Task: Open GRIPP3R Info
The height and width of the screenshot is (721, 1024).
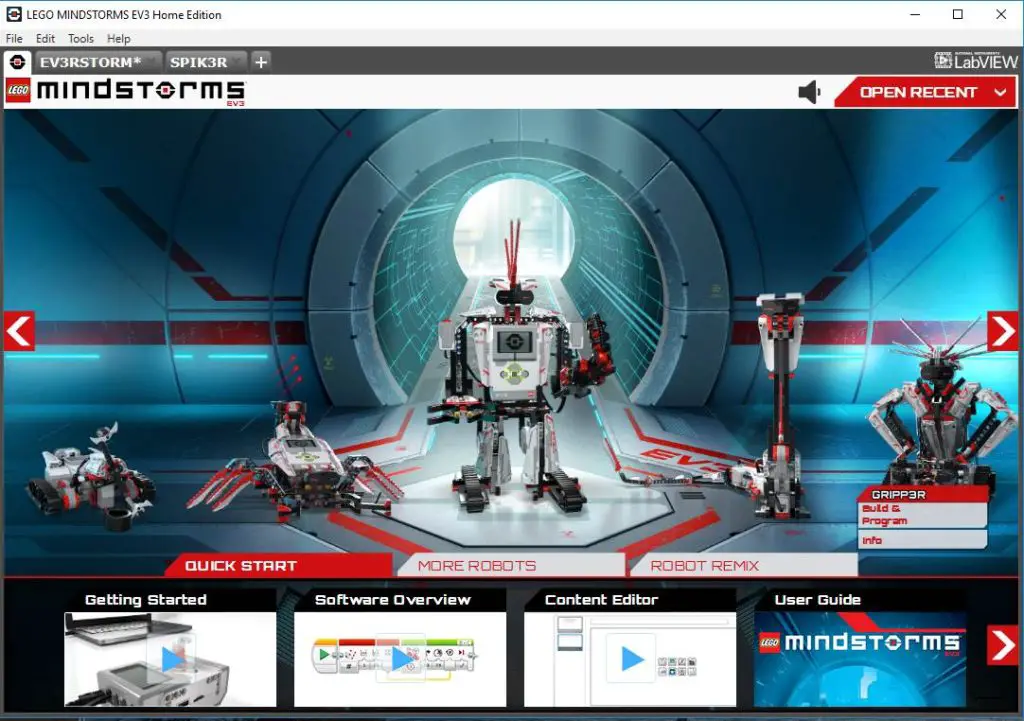Action: point(922,540)
